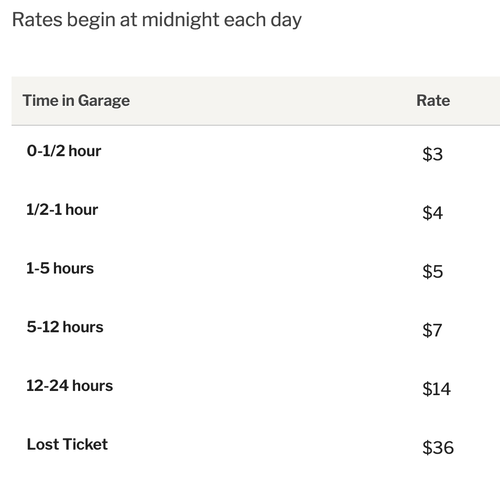Select the 'Time in Garage' column header
The image size is (500, 479).
(x=76, y=101)
